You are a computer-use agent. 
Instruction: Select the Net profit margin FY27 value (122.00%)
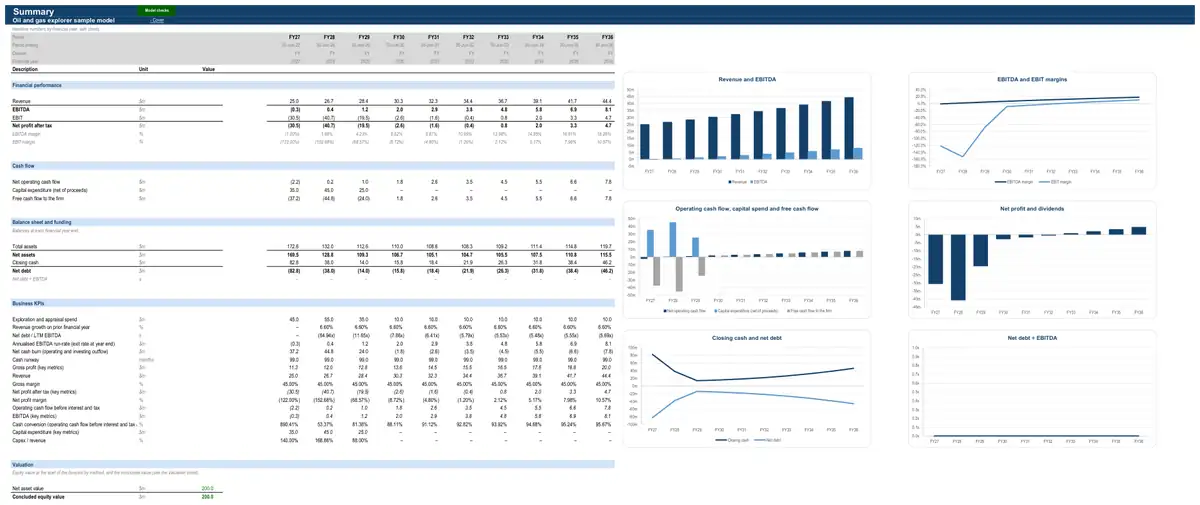pos(290,399)
